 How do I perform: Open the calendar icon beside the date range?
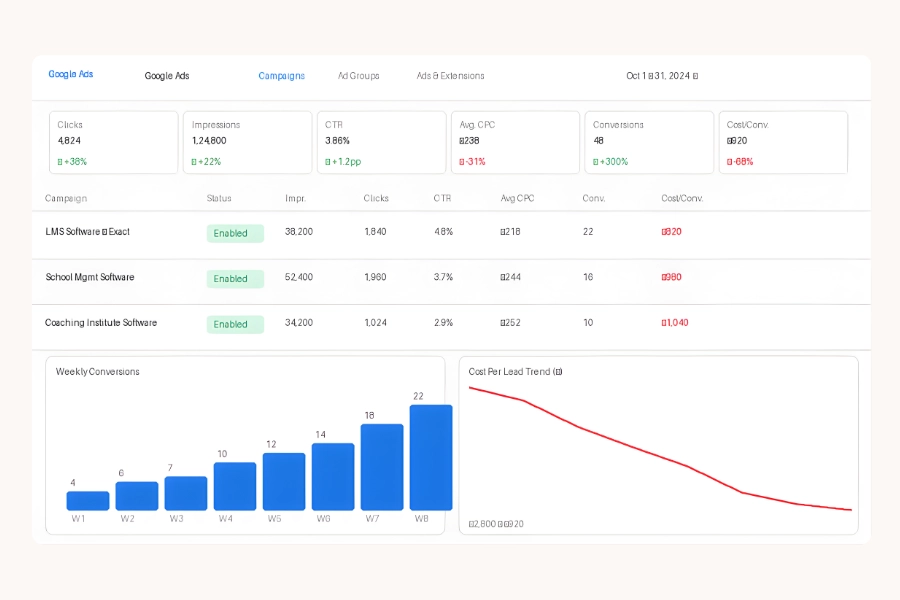point(693,76)
